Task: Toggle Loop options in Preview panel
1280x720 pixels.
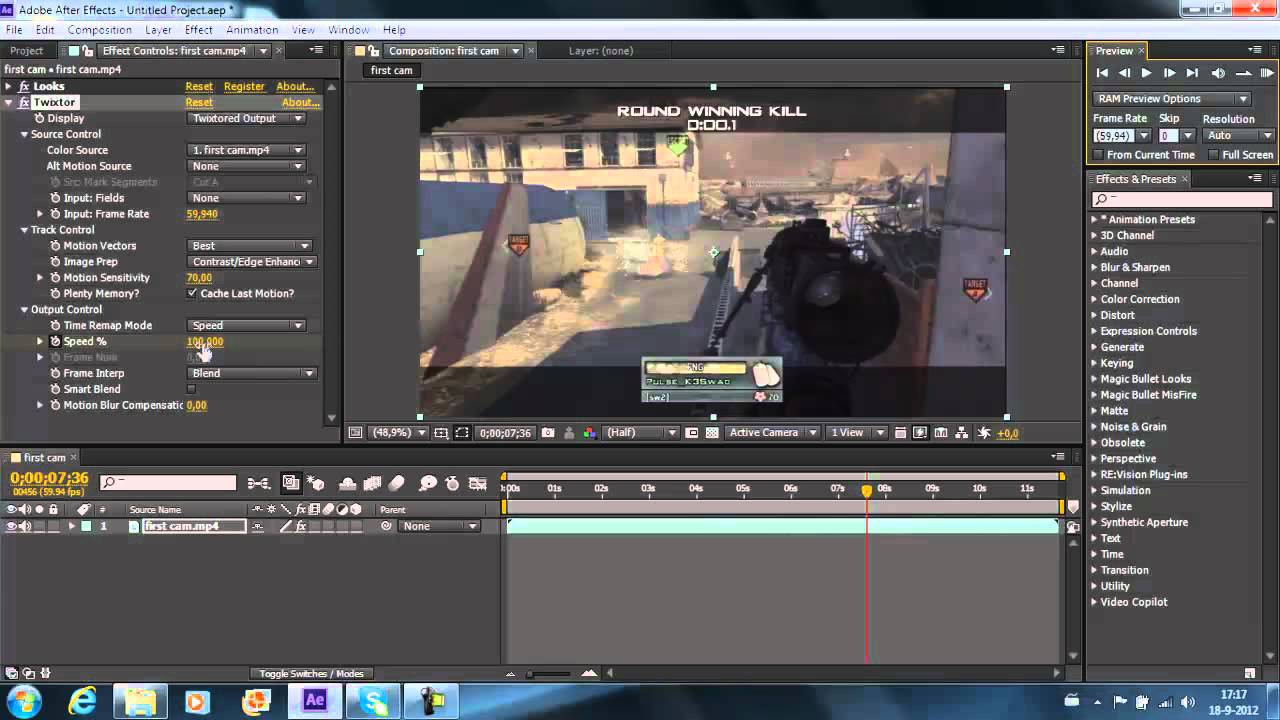Action: point(1243,73)
